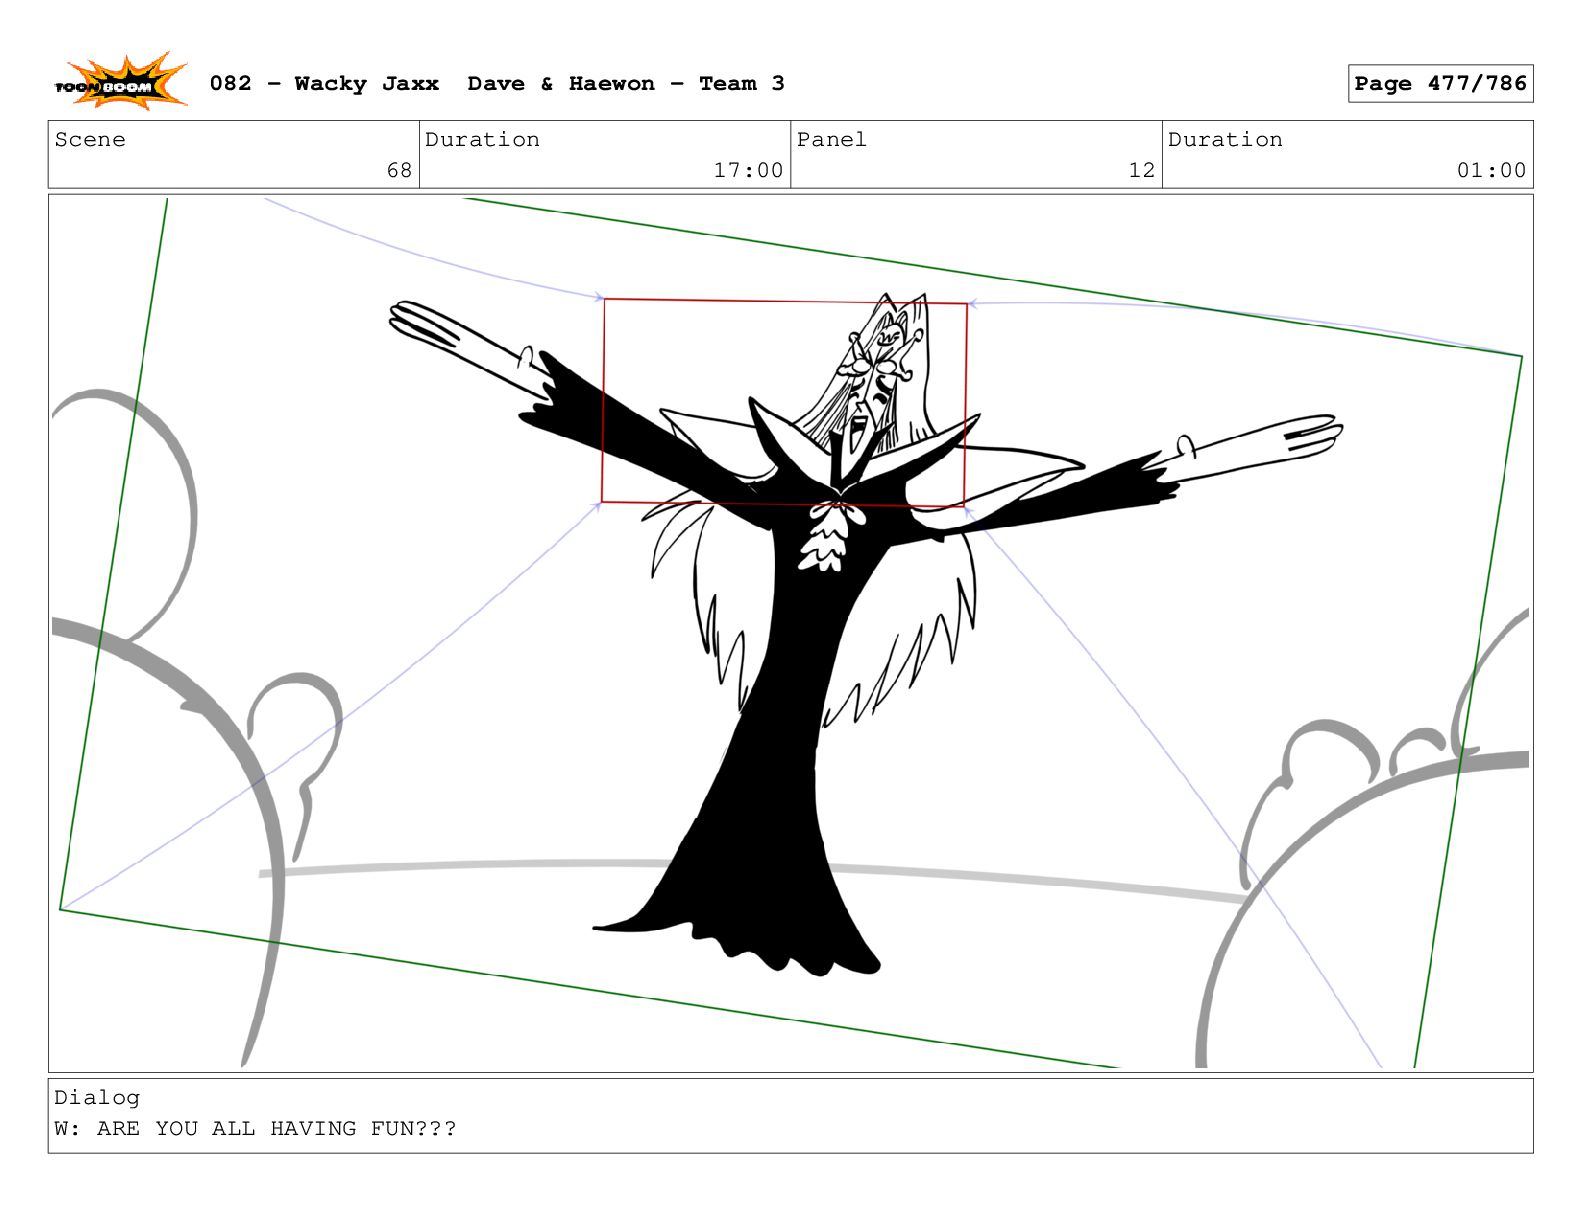Click the storyboard panel character drawing
Screen dimensions: 1582x1225
click(865, 633)
